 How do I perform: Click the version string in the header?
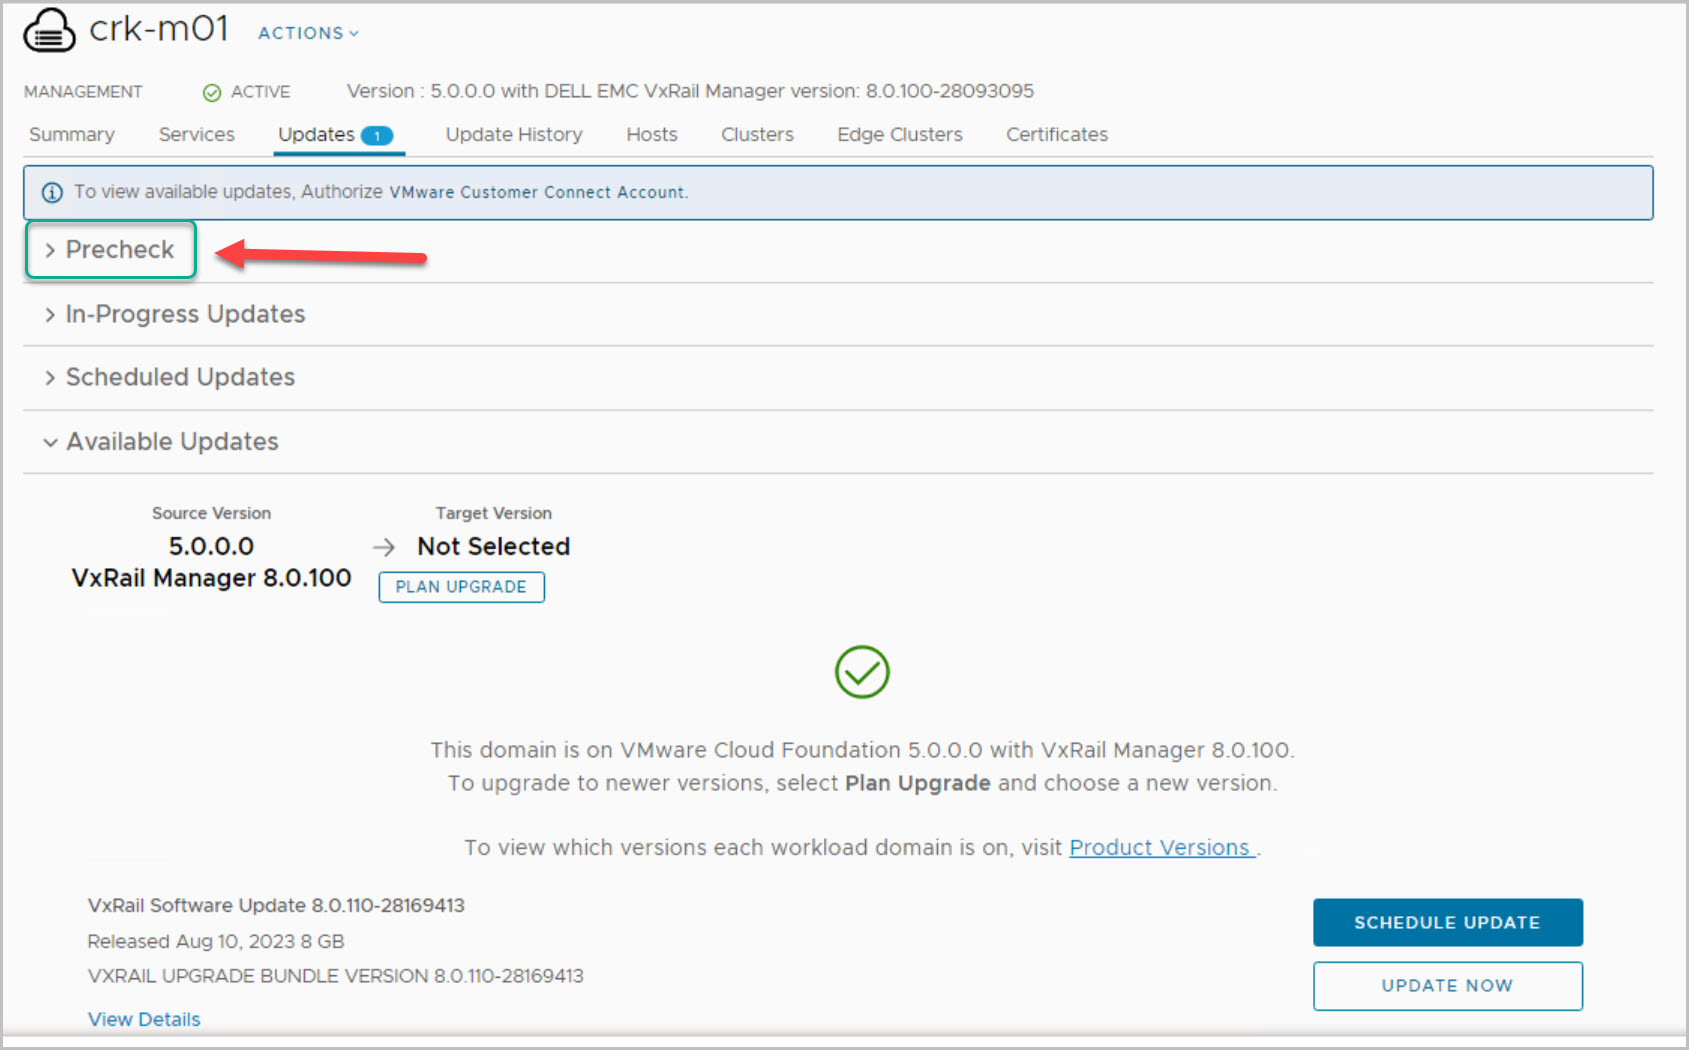pyautogui.click(x=690, y=91)
